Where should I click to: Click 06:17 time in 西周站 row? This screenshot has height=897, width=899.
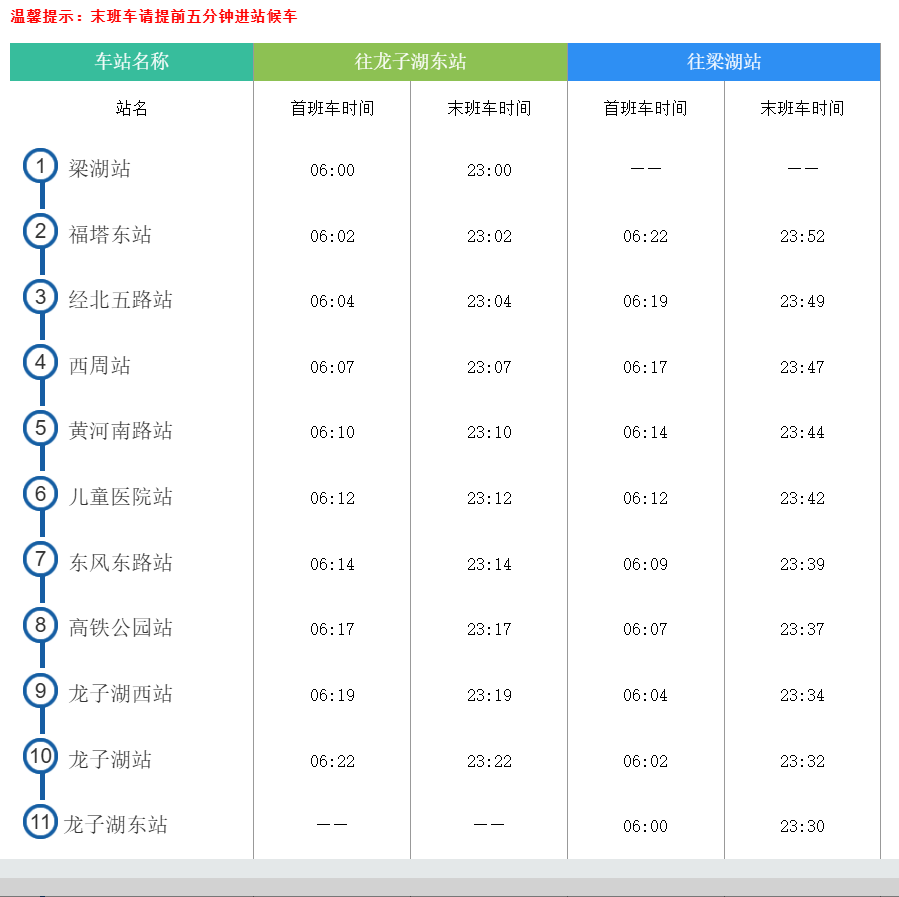pos(646,367)
